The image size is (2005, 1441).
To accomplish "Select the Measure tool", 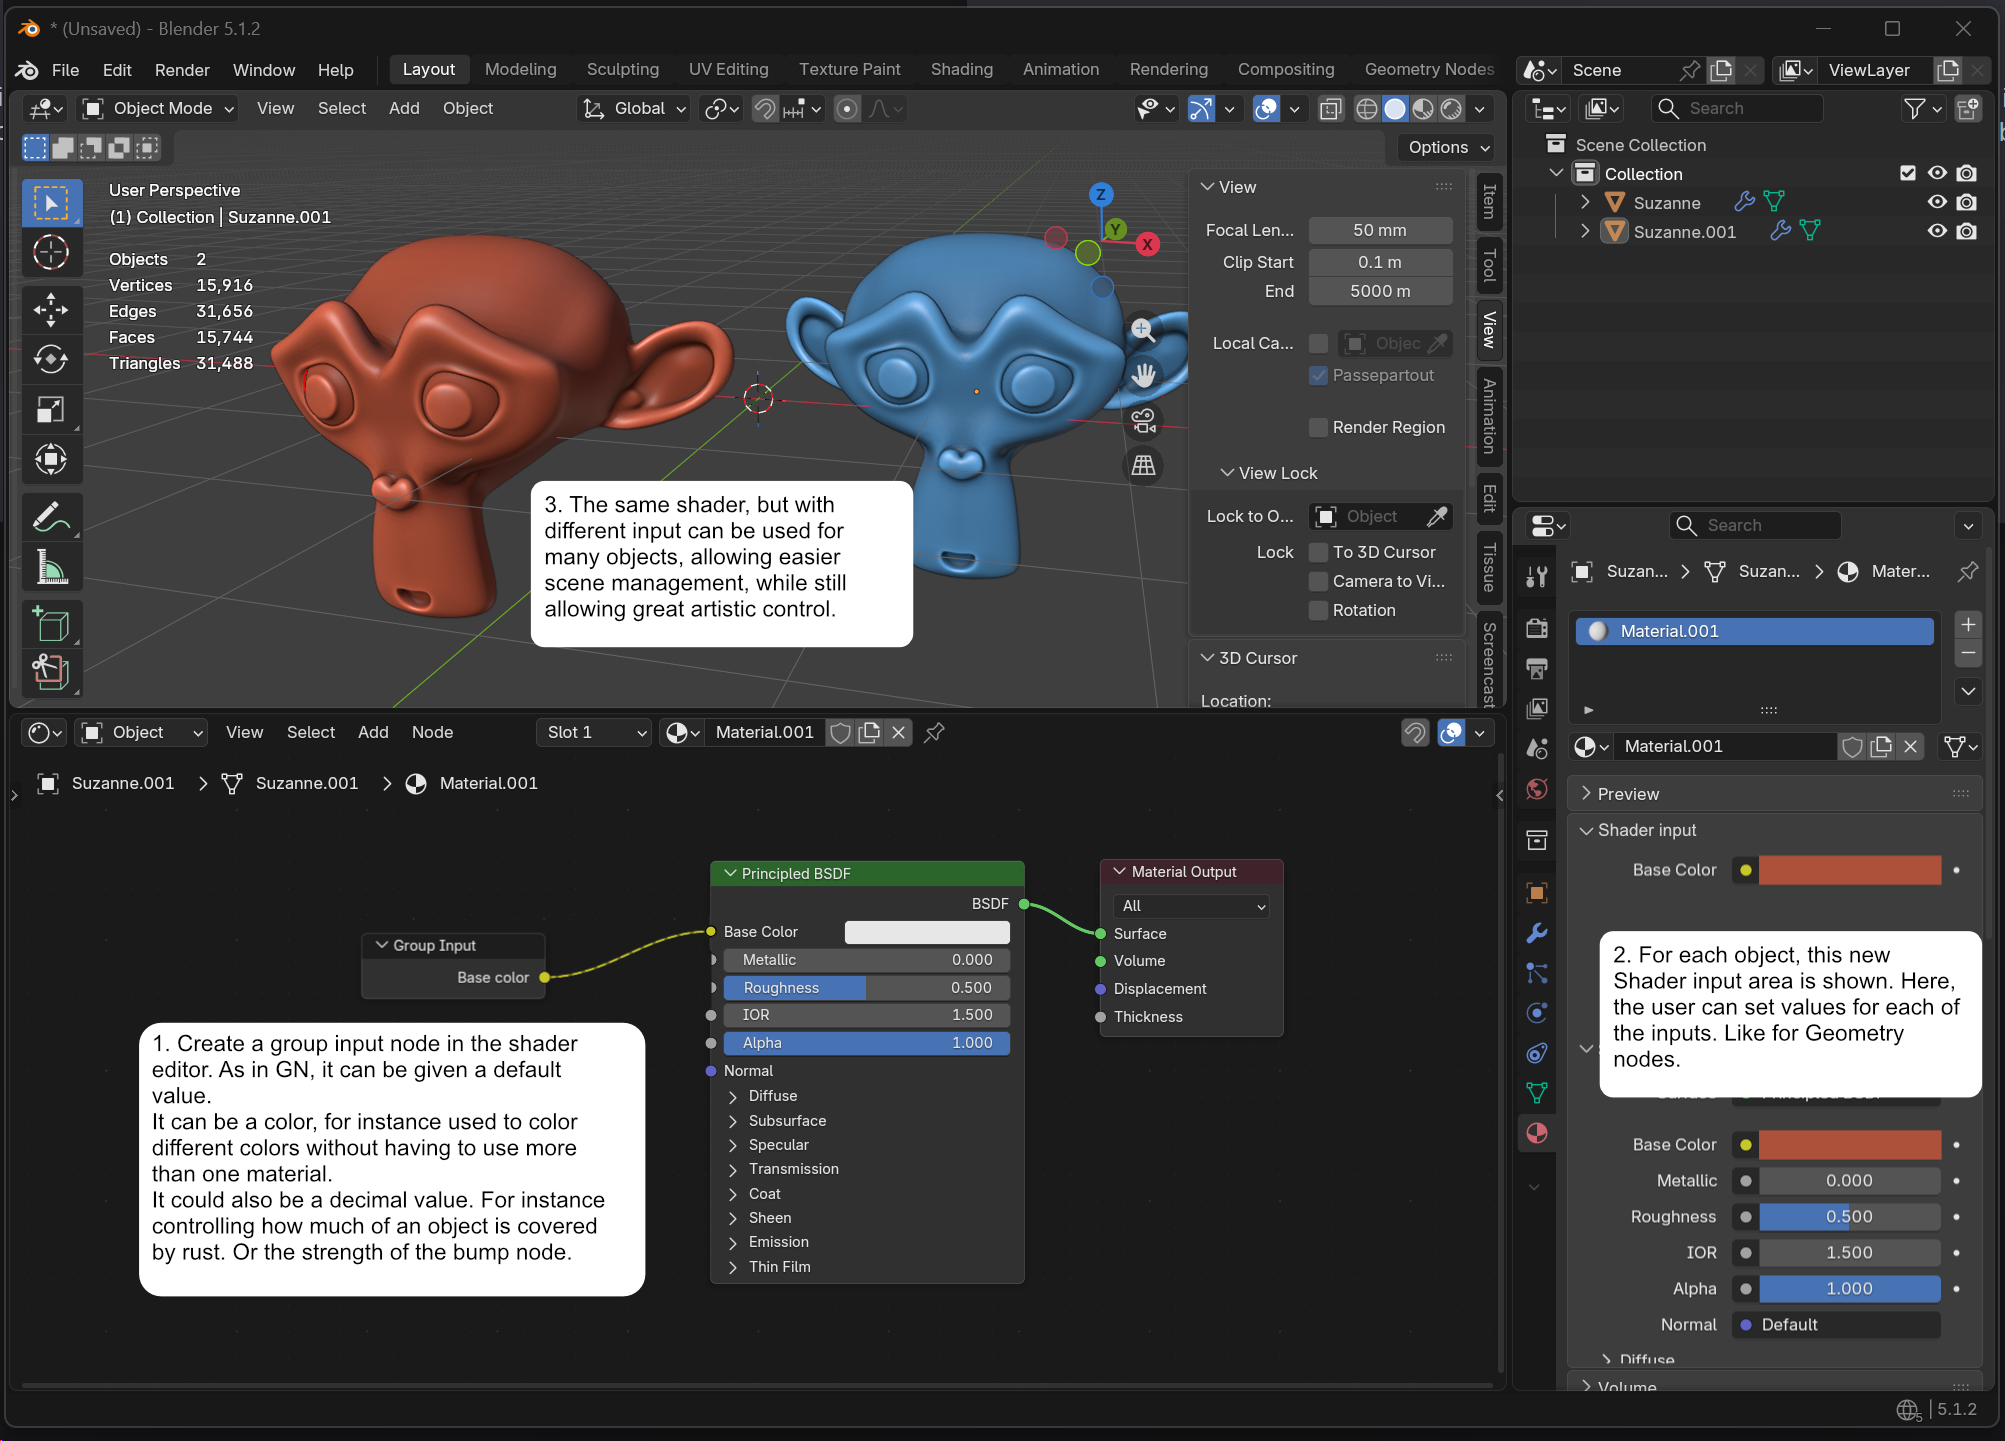I will [x=51, y=567].
